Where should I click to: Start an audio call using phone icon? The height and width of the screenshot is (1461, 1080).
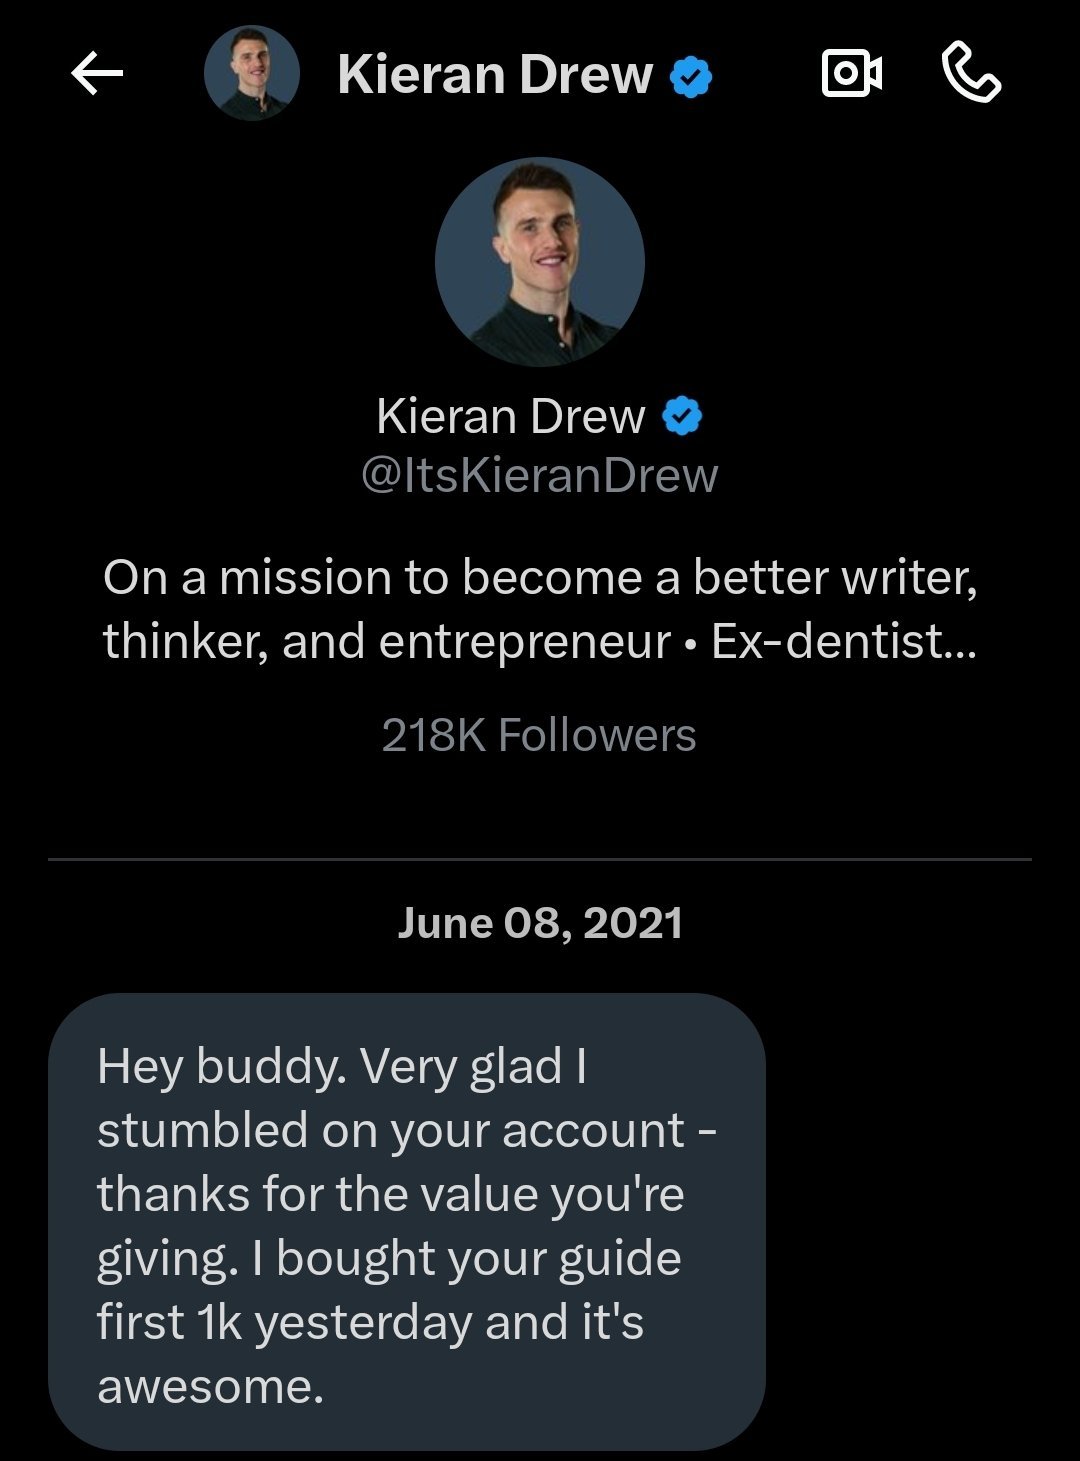click(971, 74)
